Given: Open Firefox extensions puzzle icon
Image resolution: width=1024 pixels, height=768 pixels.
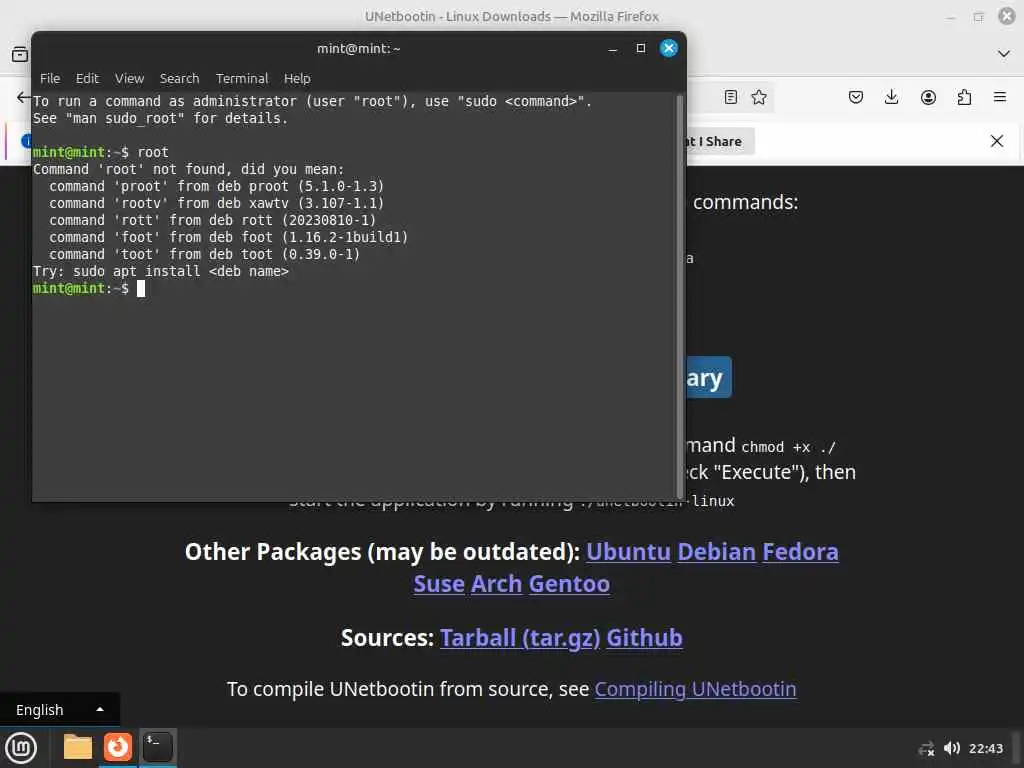Looking at the screenshot, I should [964, 97].
